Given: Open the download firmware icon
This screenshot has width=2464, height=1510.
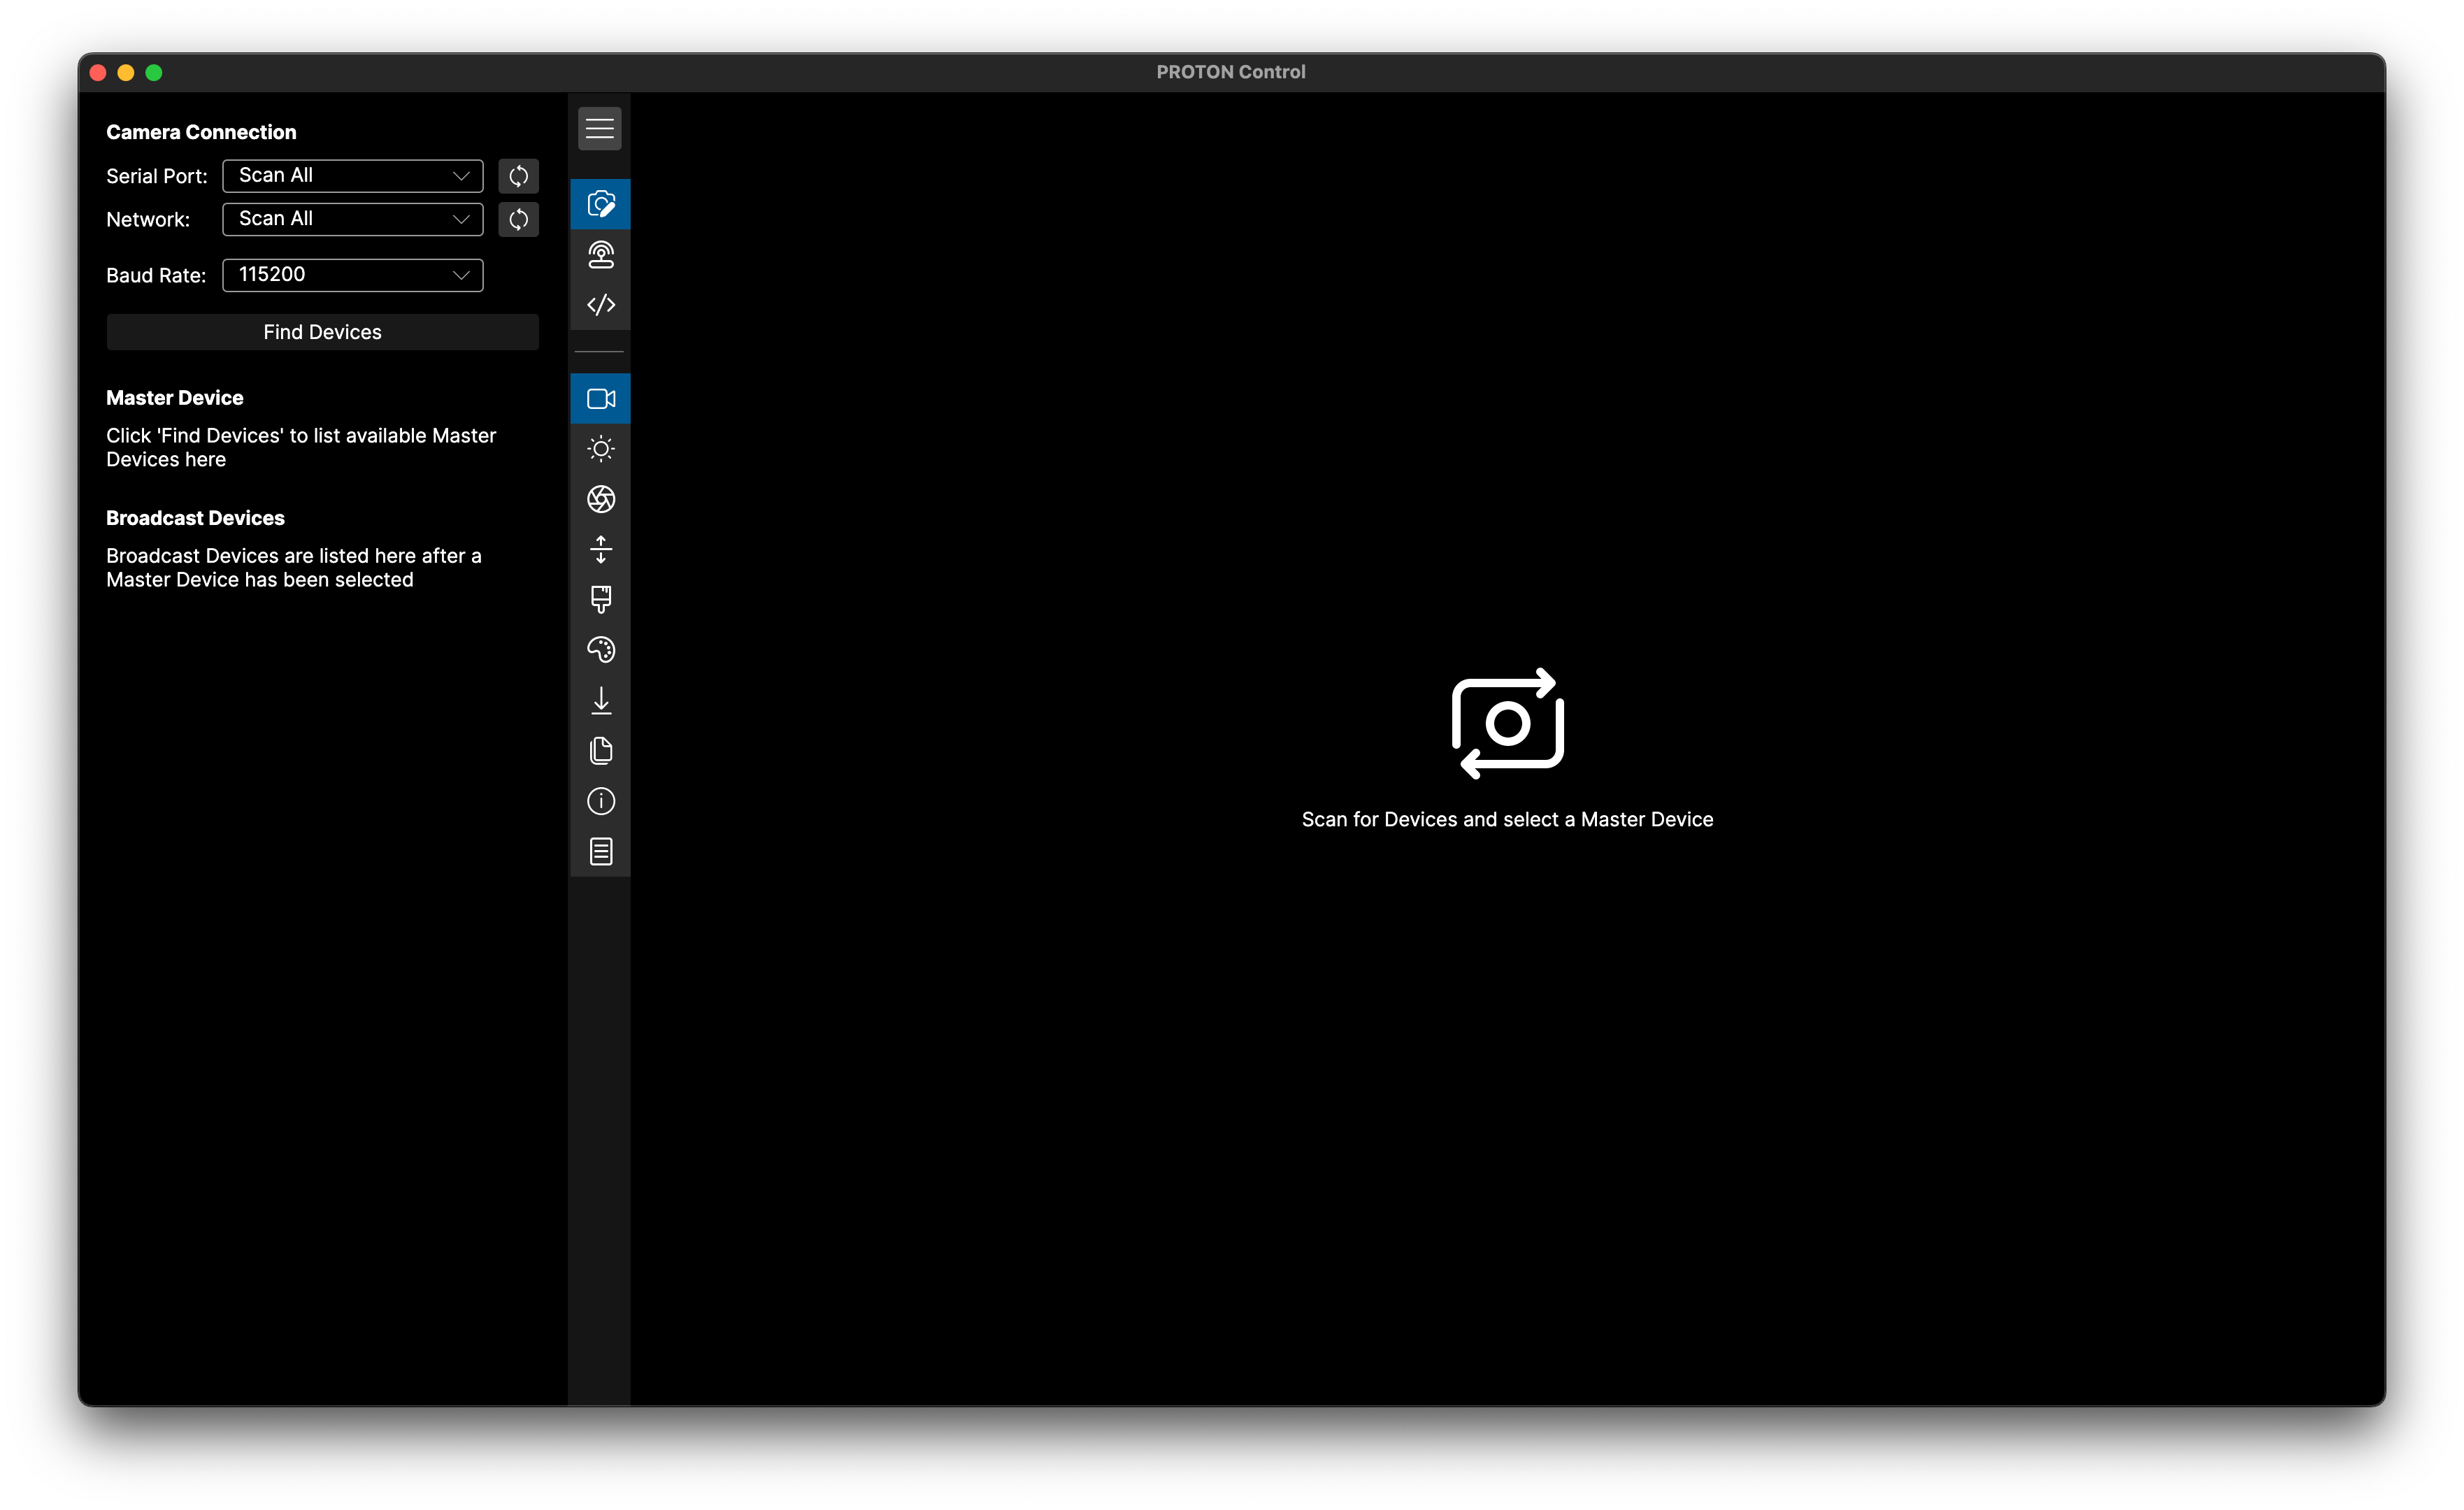Looking at the screenshot, I should pos(600,700).
